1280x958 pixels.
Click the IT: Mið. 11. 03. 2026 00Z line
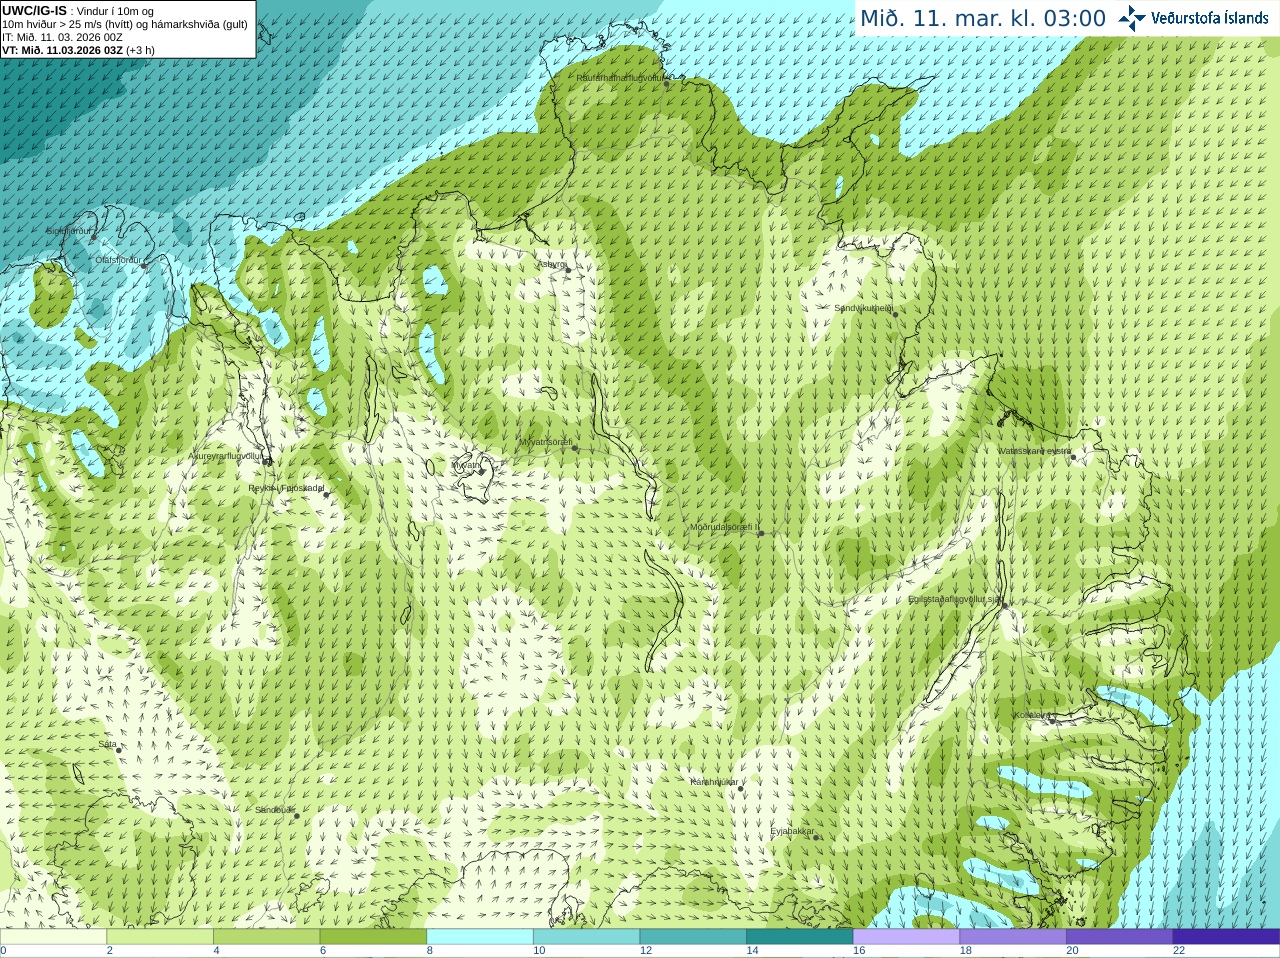pyautogui.click(x=62, y=37)
